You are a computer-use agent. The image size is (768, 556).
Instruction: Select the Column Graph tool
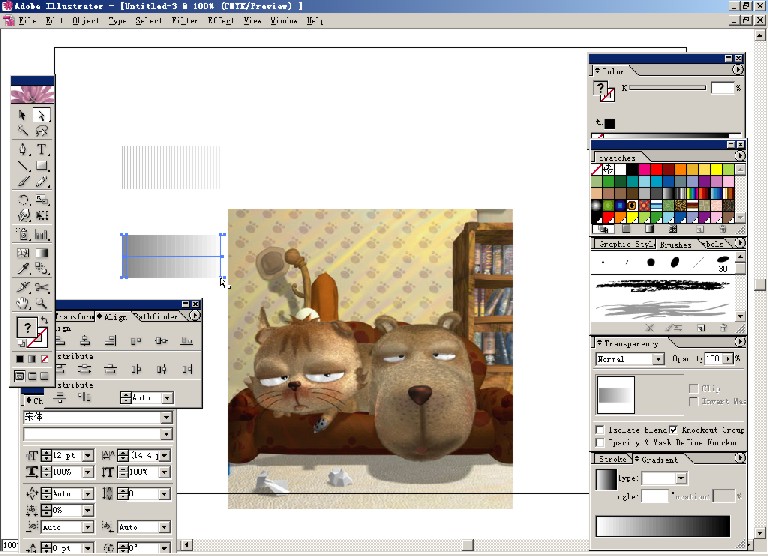(x=42, y=234)
